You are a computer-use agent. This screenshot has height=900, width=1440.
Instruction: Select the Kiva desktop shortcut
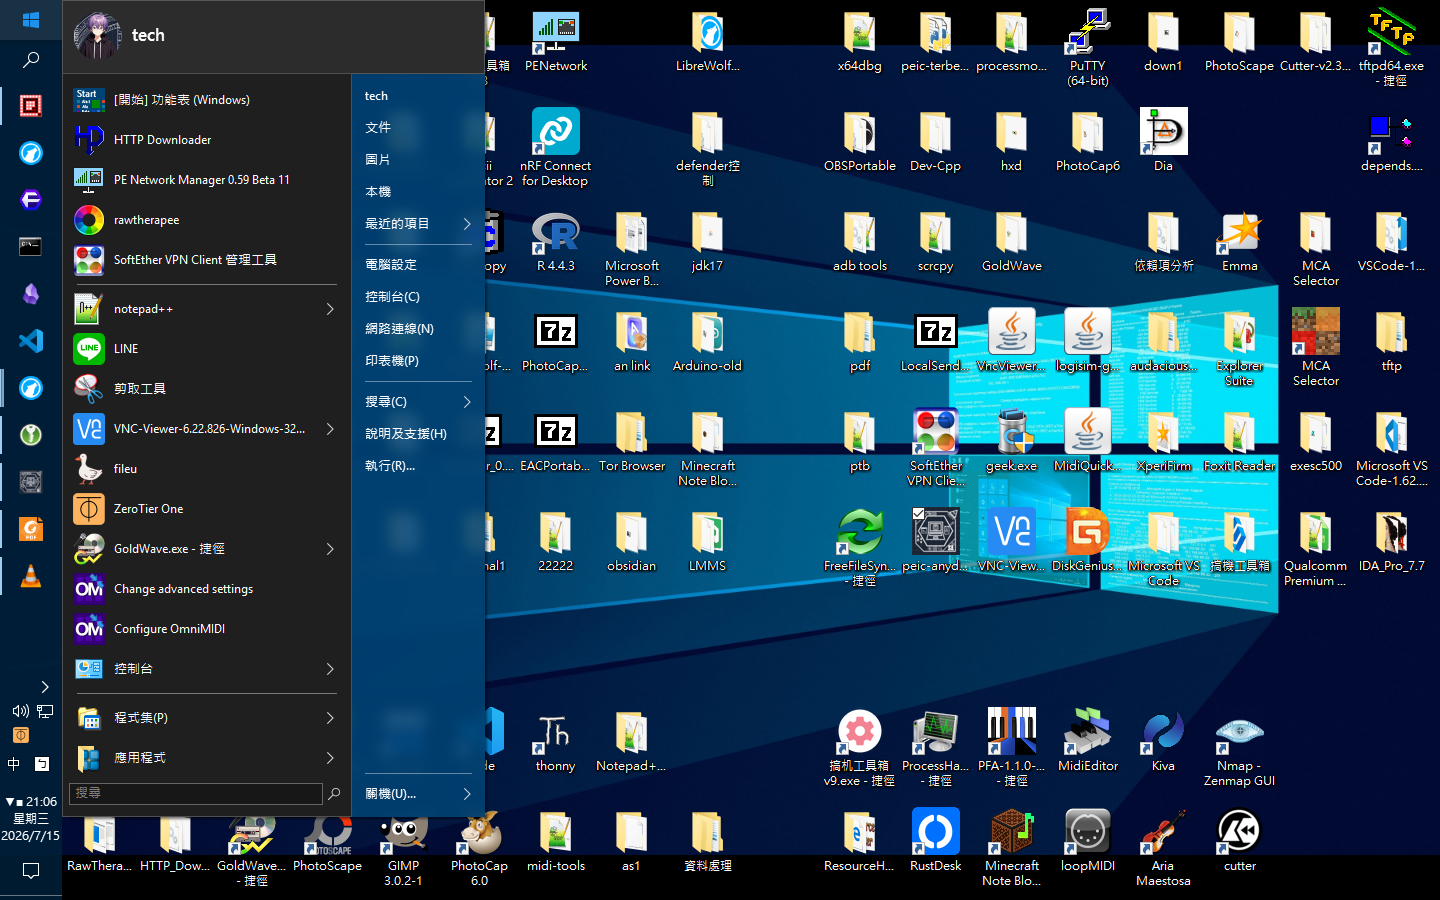(x=1163, y=740)
